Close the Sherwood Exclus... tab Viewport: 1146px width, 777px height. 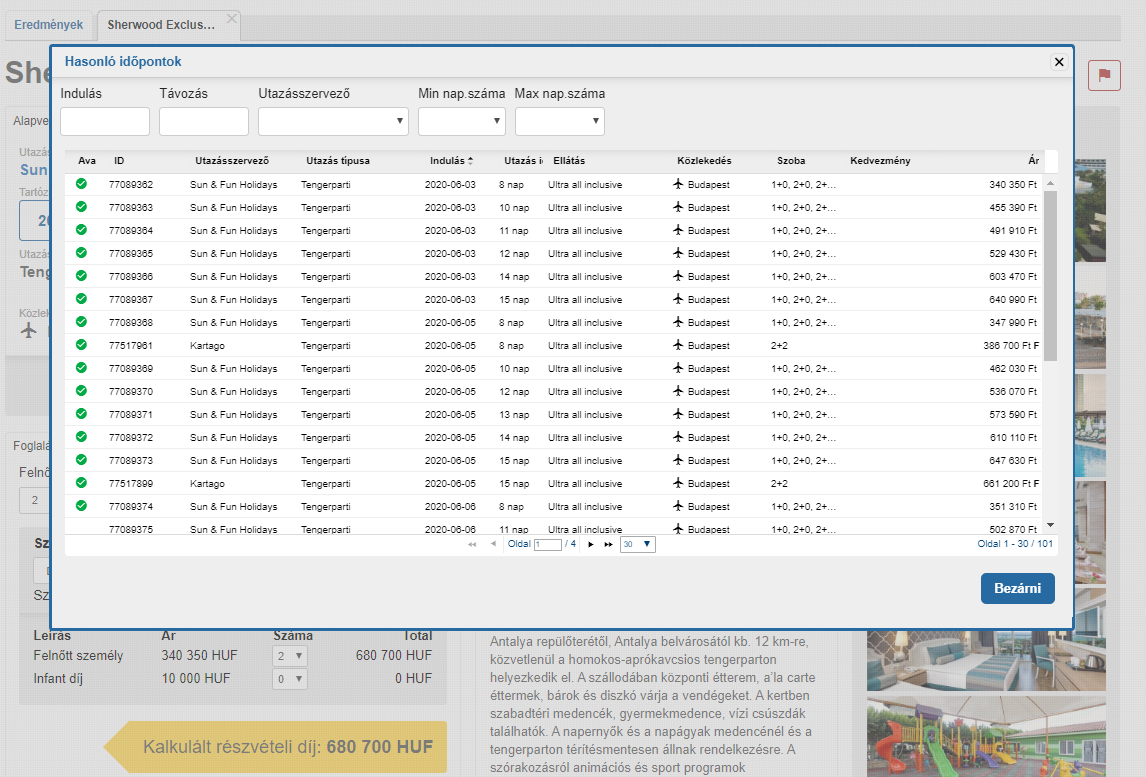click(232, 19)
